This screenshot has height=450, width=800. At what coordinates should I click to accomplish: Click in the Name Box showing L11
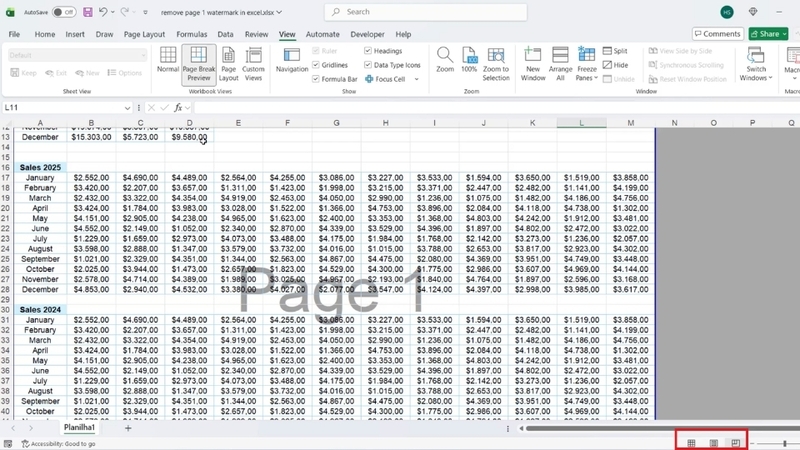coord(63,108)
